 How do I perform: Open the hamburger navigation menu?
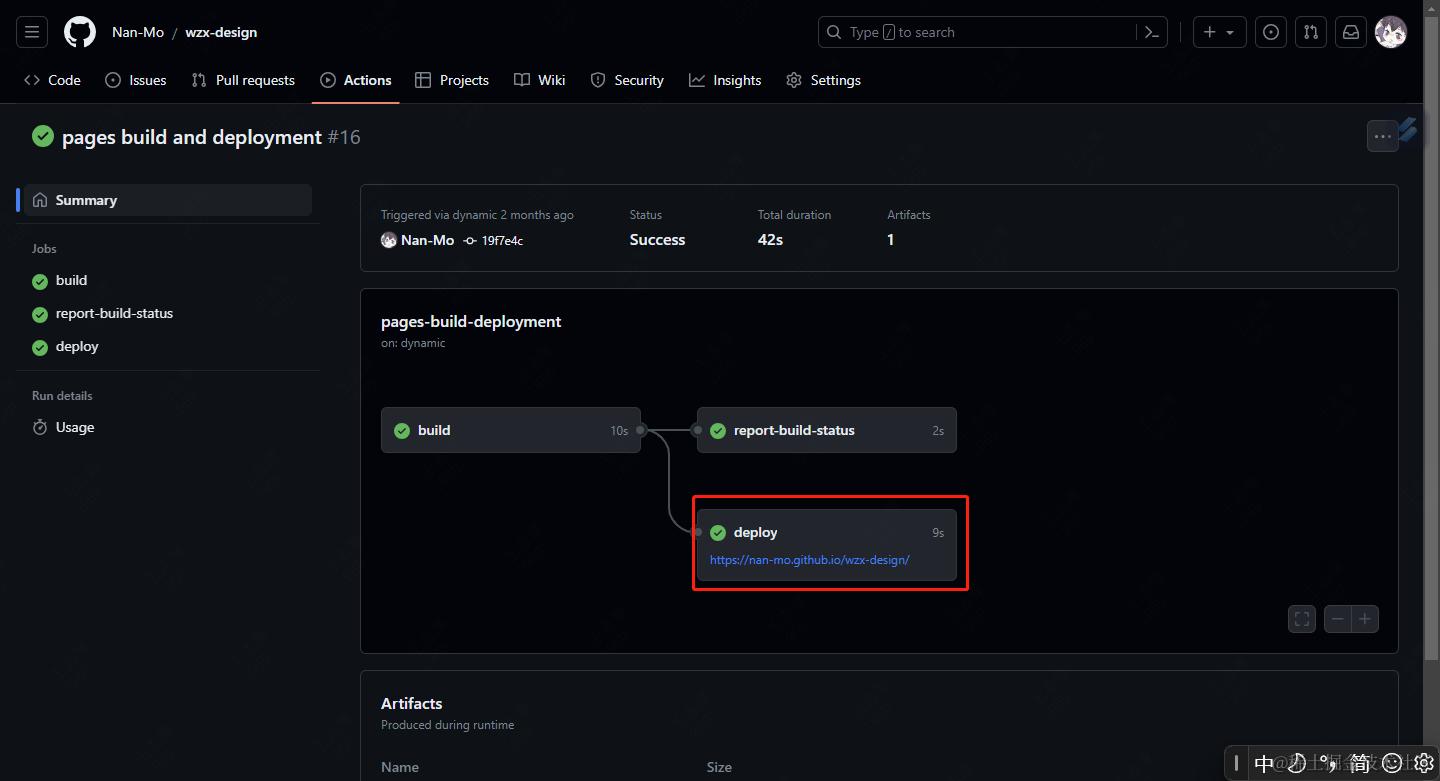pyautogui.click(x=32, y=32)
